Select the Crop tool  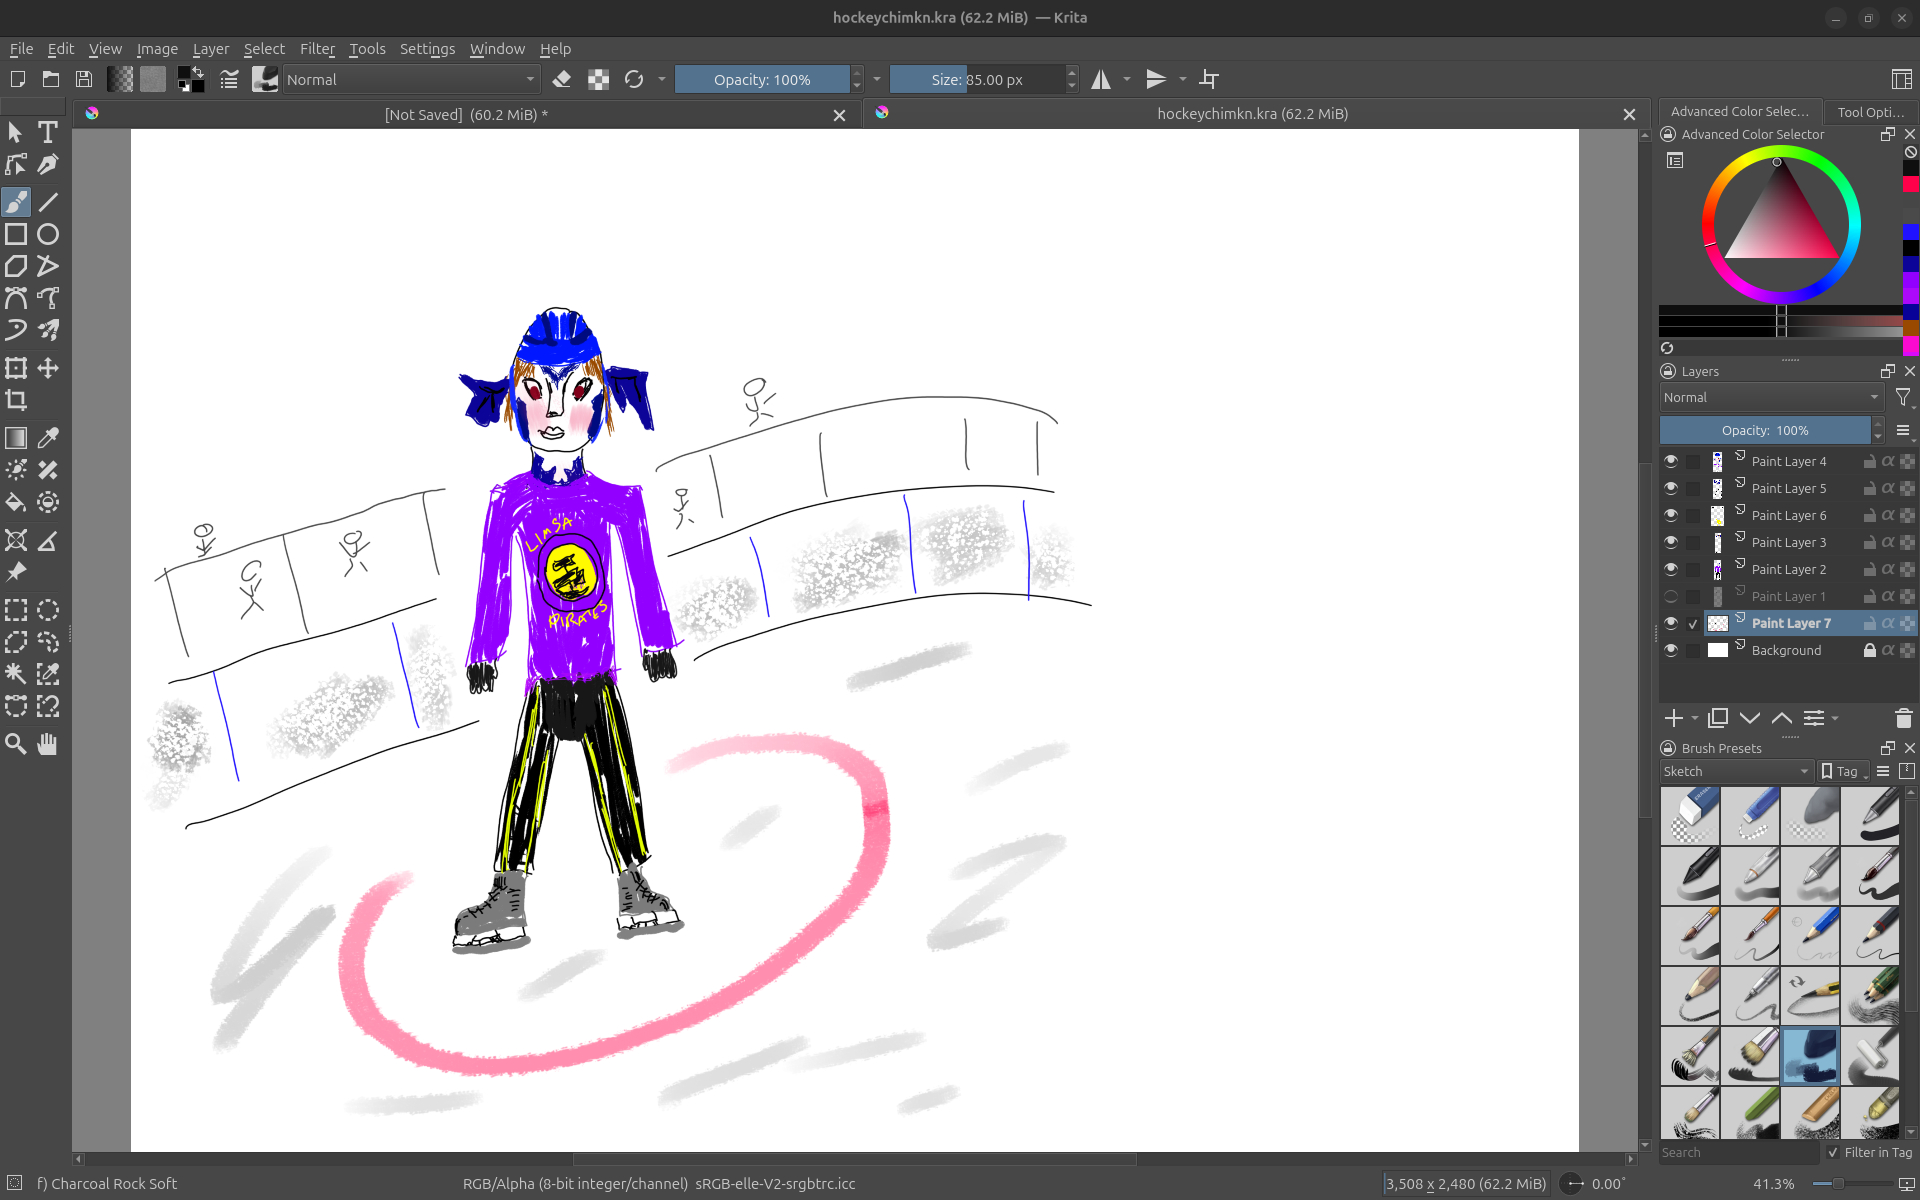click(16, 401)
